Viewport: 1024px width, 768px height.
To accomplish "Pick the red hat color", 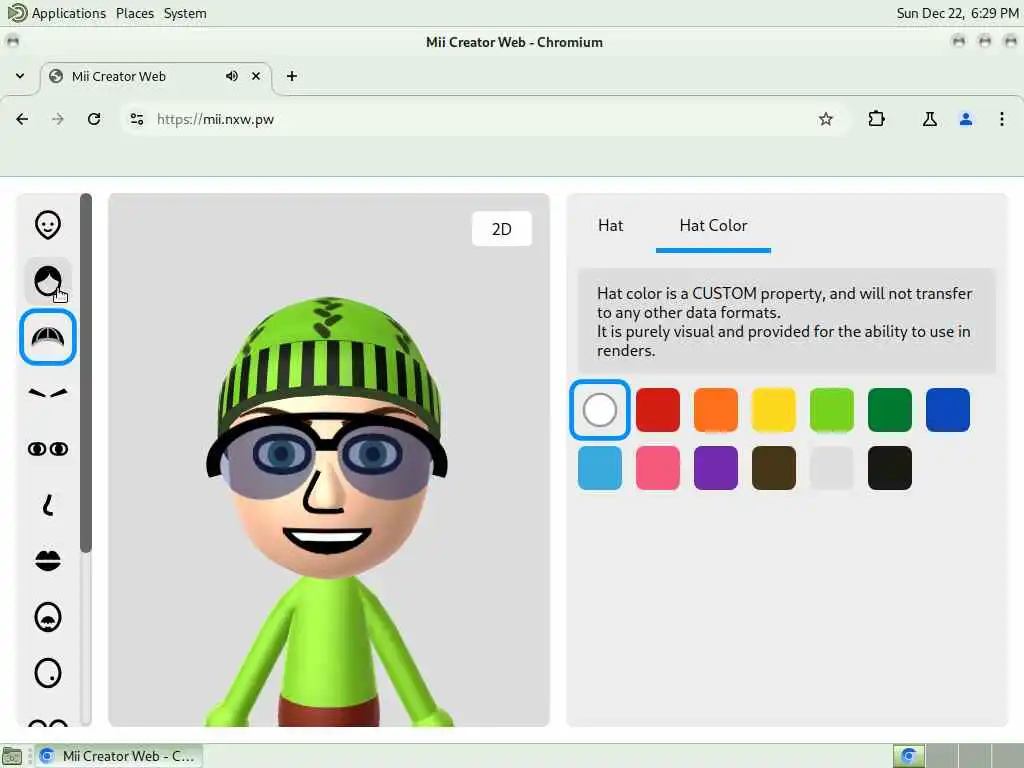I will [658, 410].
